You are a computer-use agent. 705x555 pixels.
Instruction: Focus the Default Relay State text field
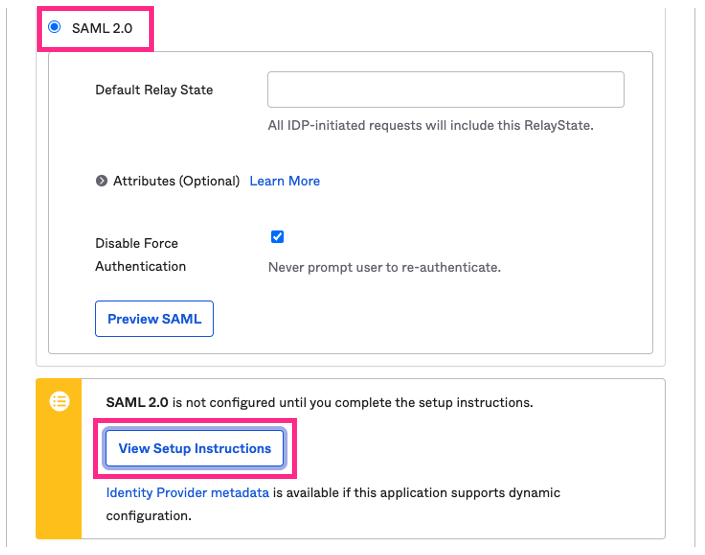coord(445,89)
